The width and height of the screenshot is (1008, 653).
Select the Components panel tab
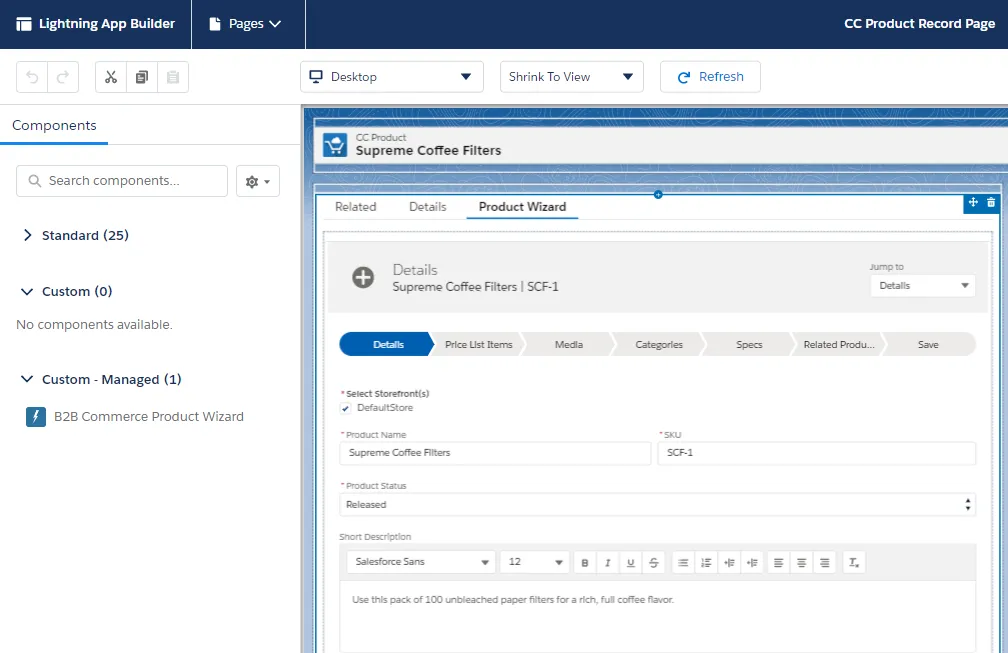[x=54, y=125]
